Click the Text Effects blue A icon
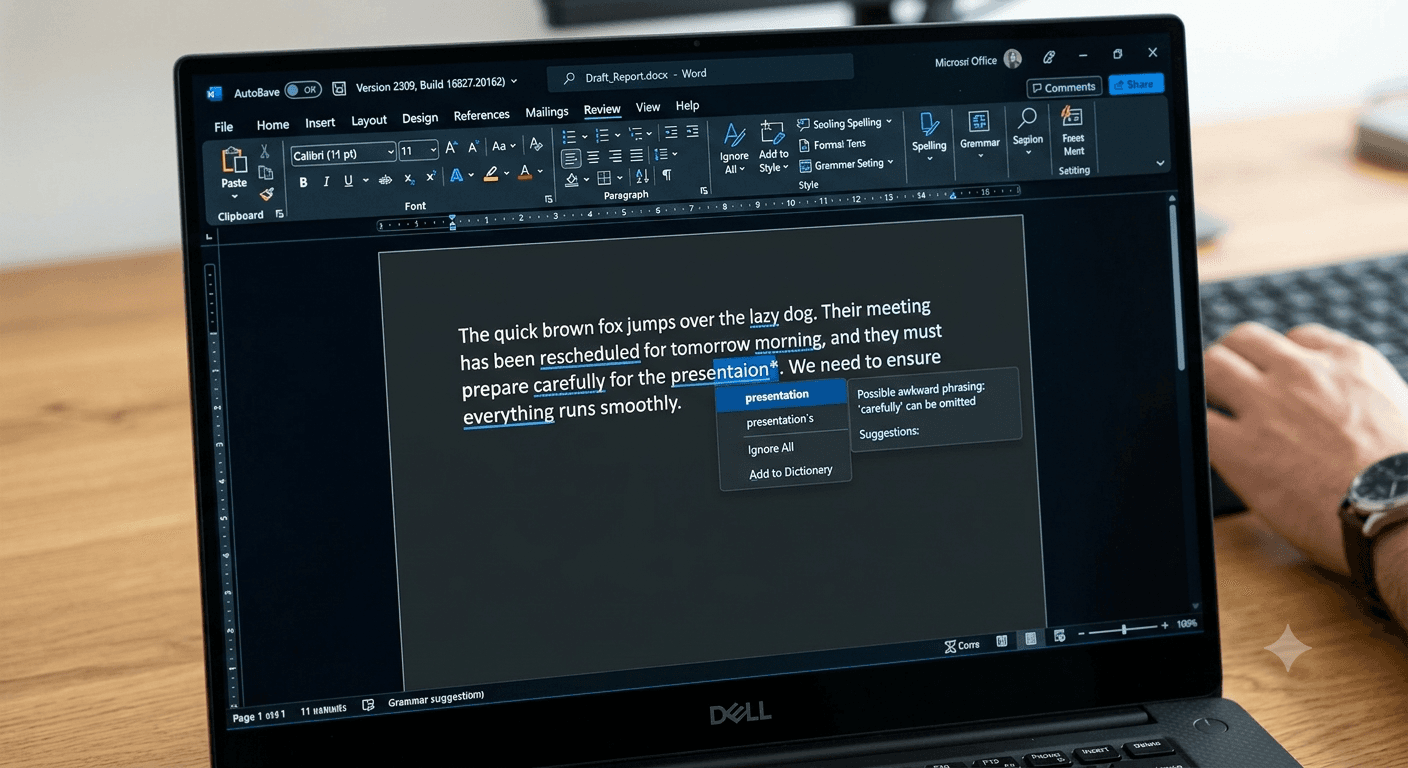Image resolution: width=1408 pixels, height=768 pixels. pos(456,175)
